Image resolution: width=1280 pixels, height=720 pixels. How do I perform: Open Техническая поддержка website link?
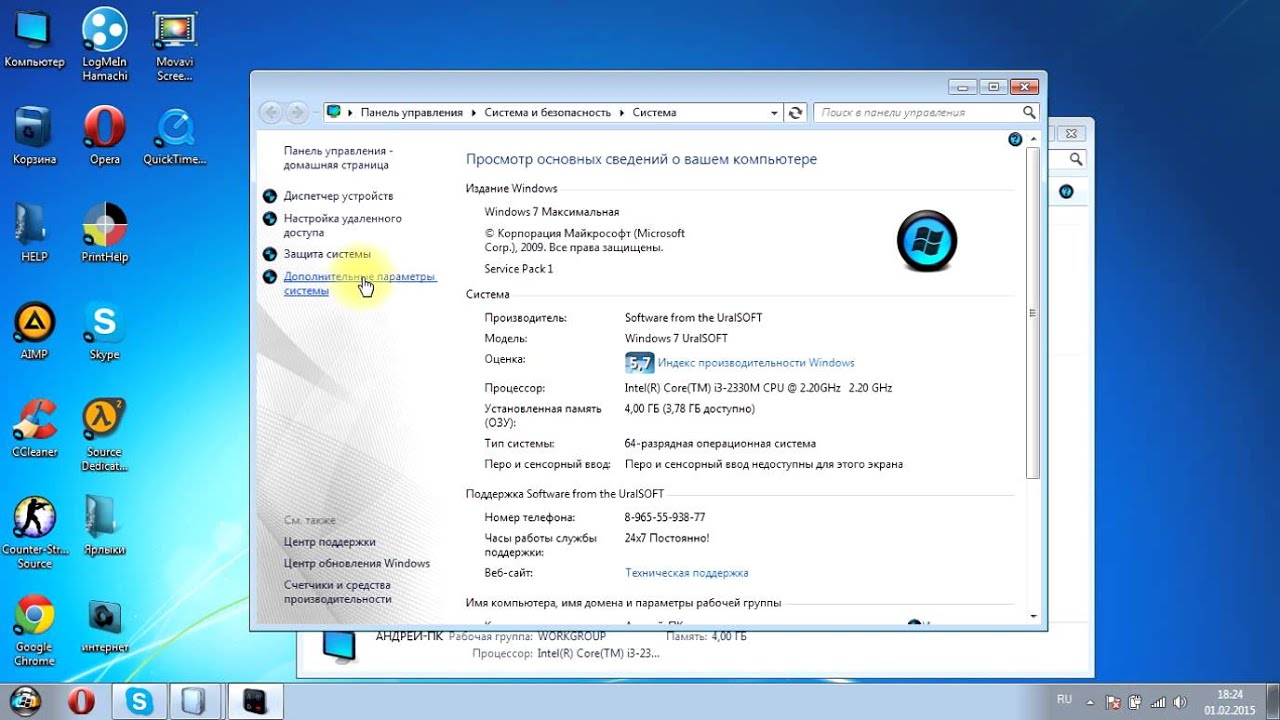coord(687,573)
